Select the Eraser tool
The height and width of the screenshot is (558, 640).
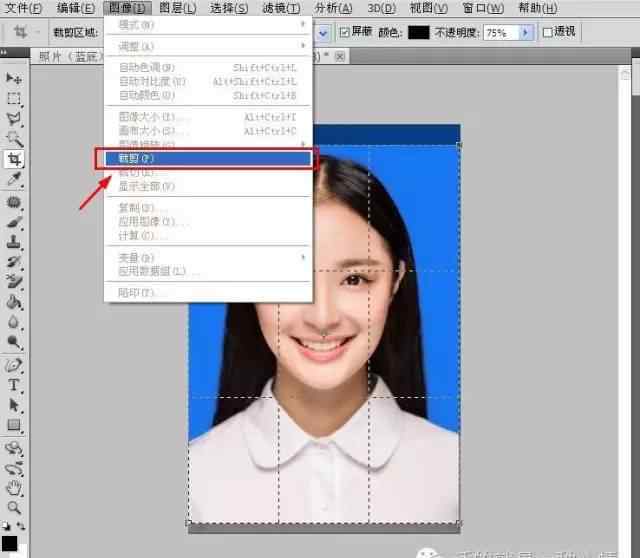point(14,282)
